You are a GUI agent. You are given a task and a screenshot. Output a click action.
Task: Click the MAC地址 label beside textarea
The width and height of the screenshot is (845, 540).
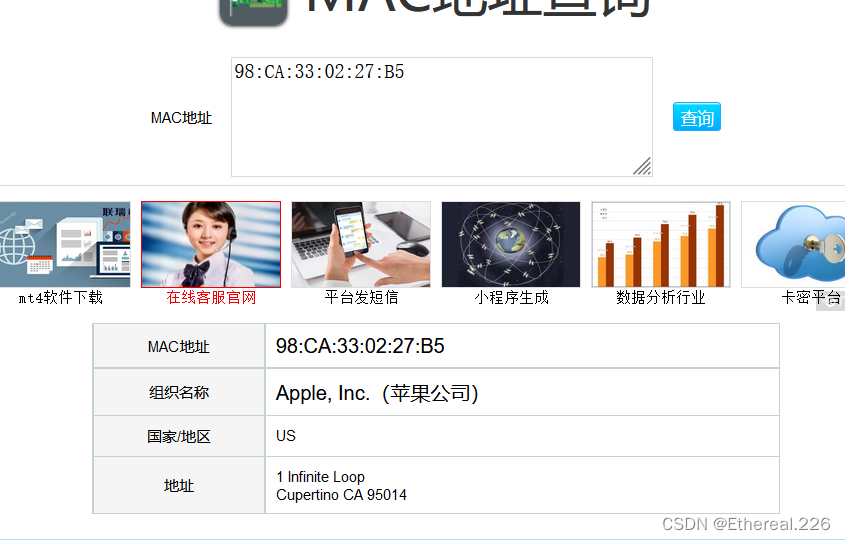pyautogui.click(x=181, y=117)
